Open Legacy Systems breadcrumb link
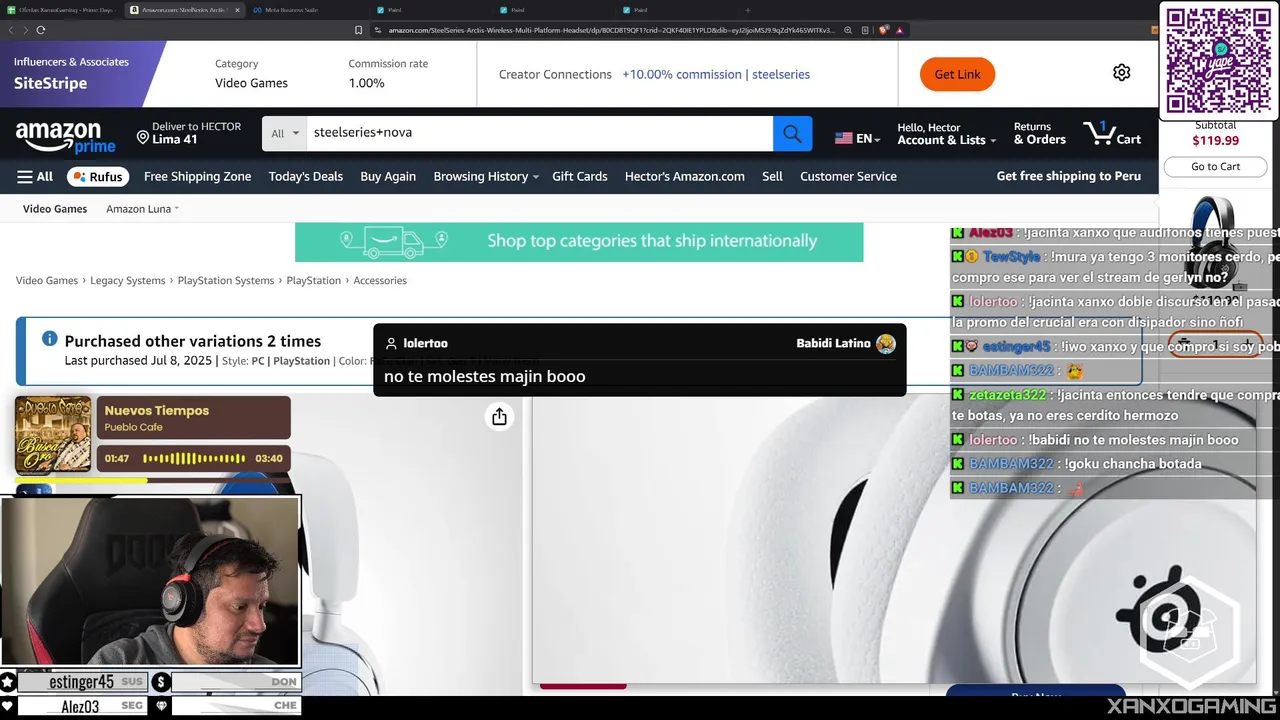 [128, 280]
